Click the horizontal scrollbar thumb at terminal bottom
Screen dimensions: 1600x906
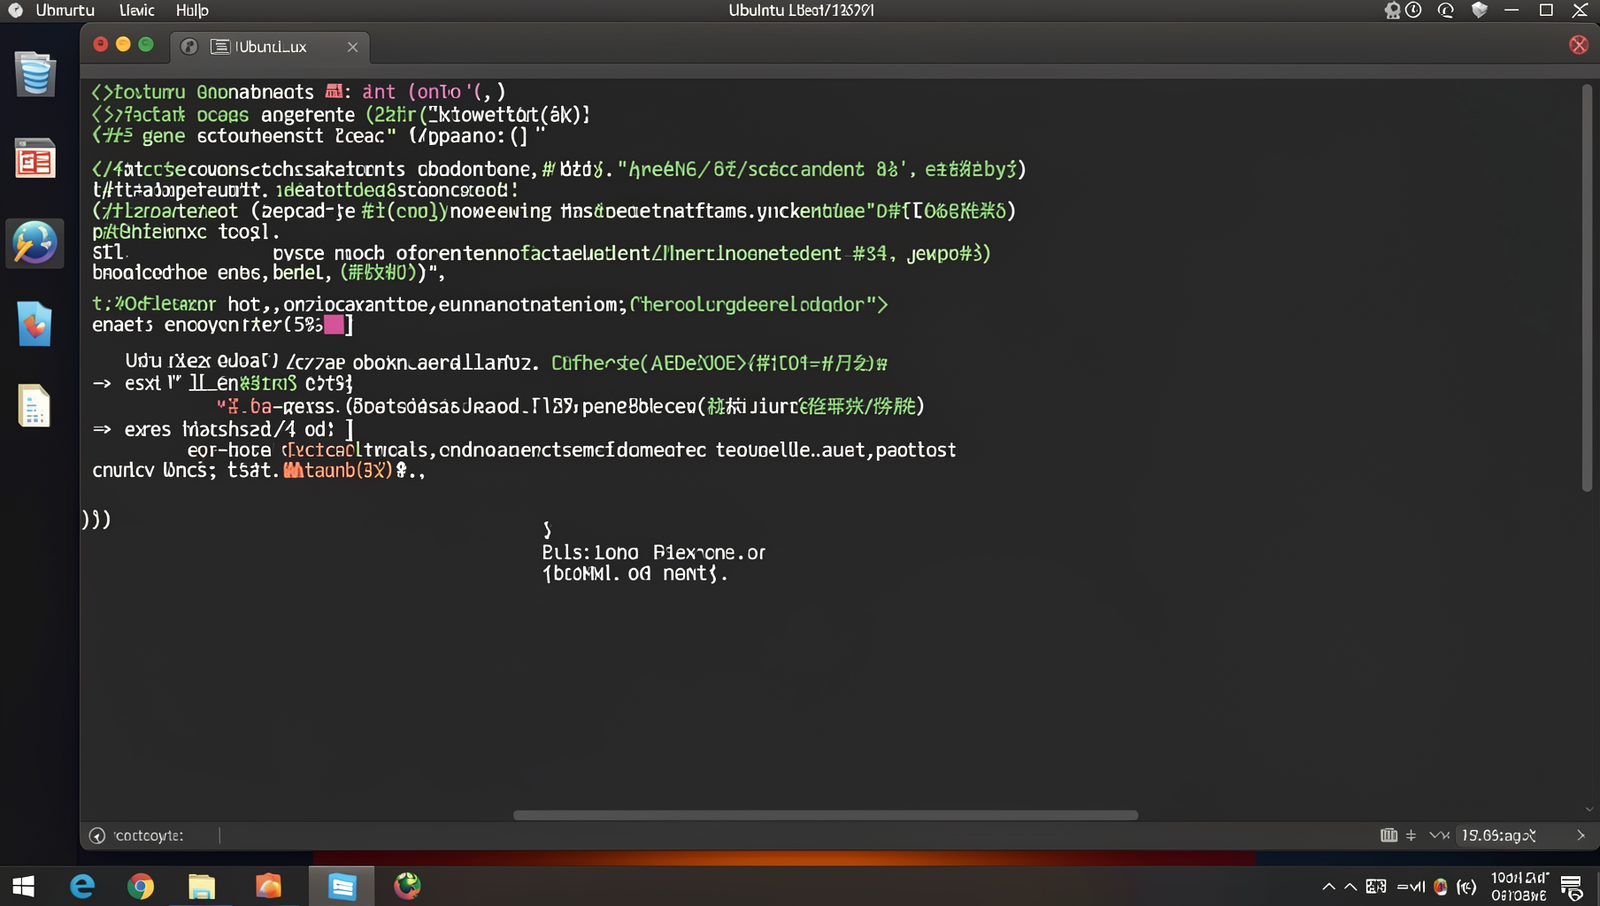(x=826, y=815)
